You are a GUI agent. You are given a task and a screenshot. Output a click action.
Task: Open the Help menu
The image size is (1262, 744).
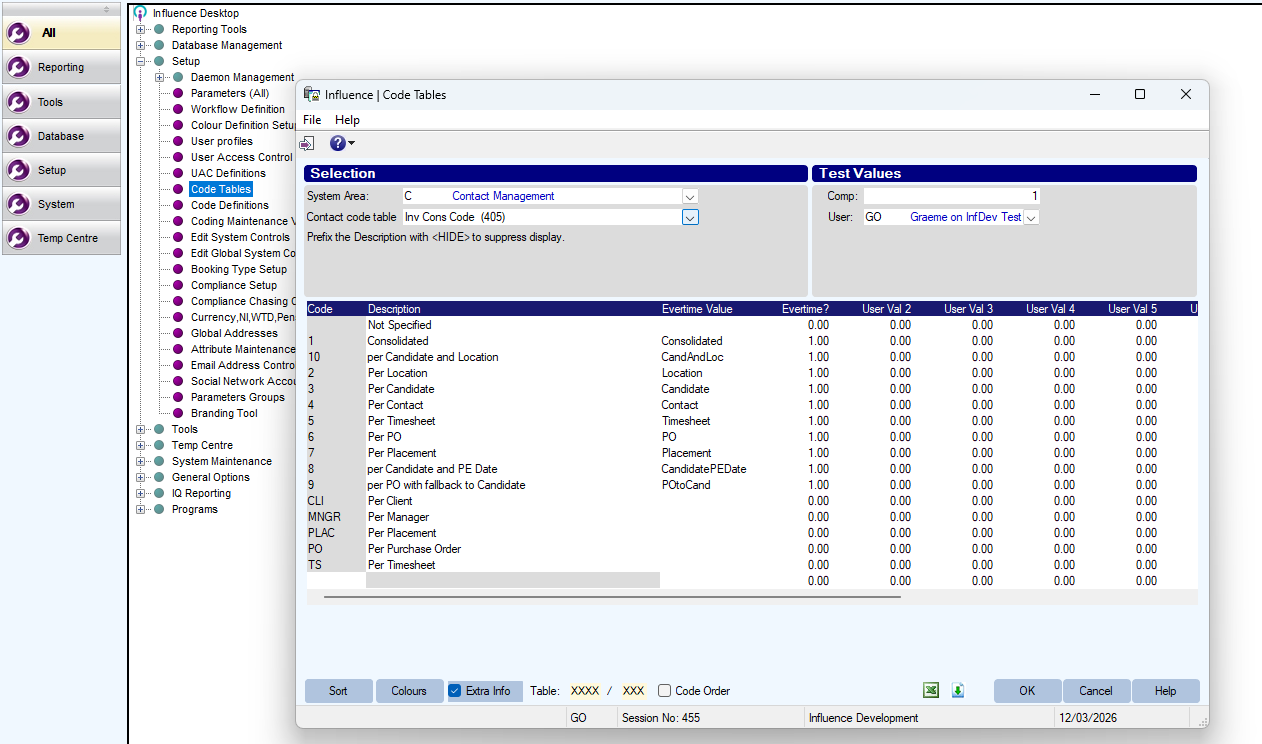(x=346, y=120)
